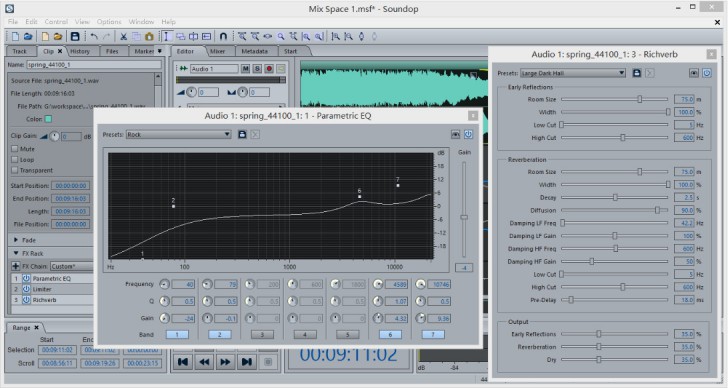This screenshot has width=728, height=388.
Task: Save the Richverb preset
Action: pos(637,73)
